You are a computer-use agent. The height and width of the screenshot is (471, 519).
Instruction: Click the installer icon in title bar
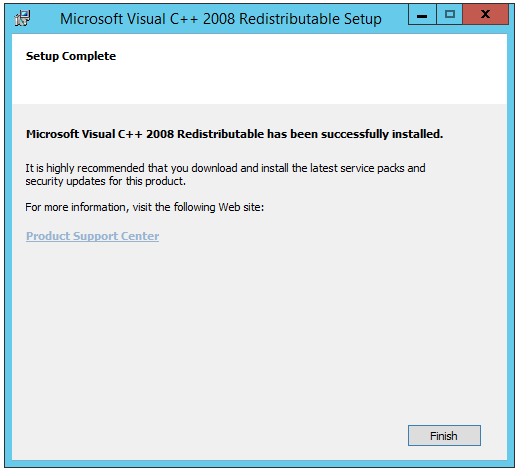(x=23, y=18)
